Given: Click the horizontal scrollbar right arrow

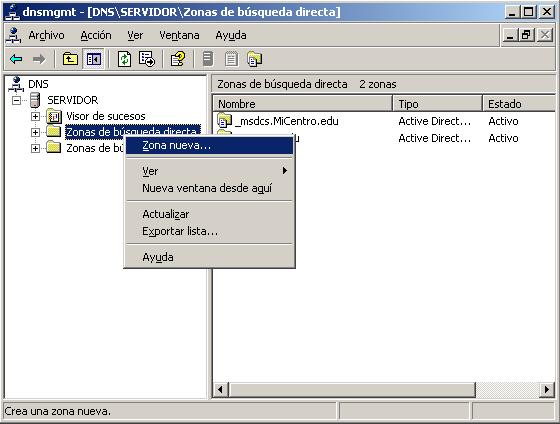Looking at the screenshot, I should tap(546, 389).
